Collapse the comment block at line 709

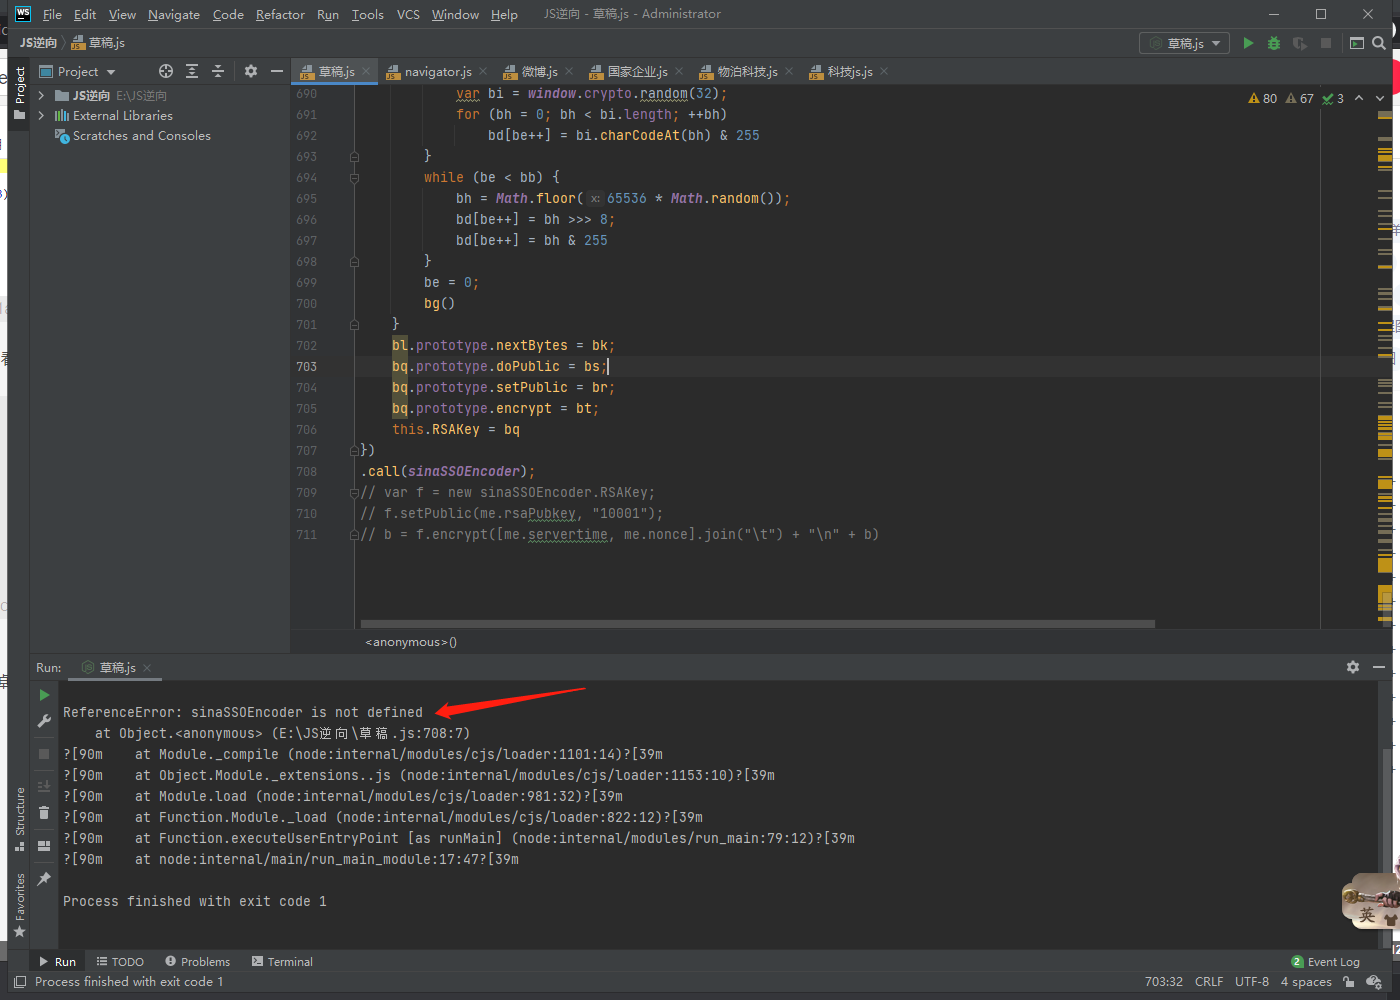tap(354, 493)
